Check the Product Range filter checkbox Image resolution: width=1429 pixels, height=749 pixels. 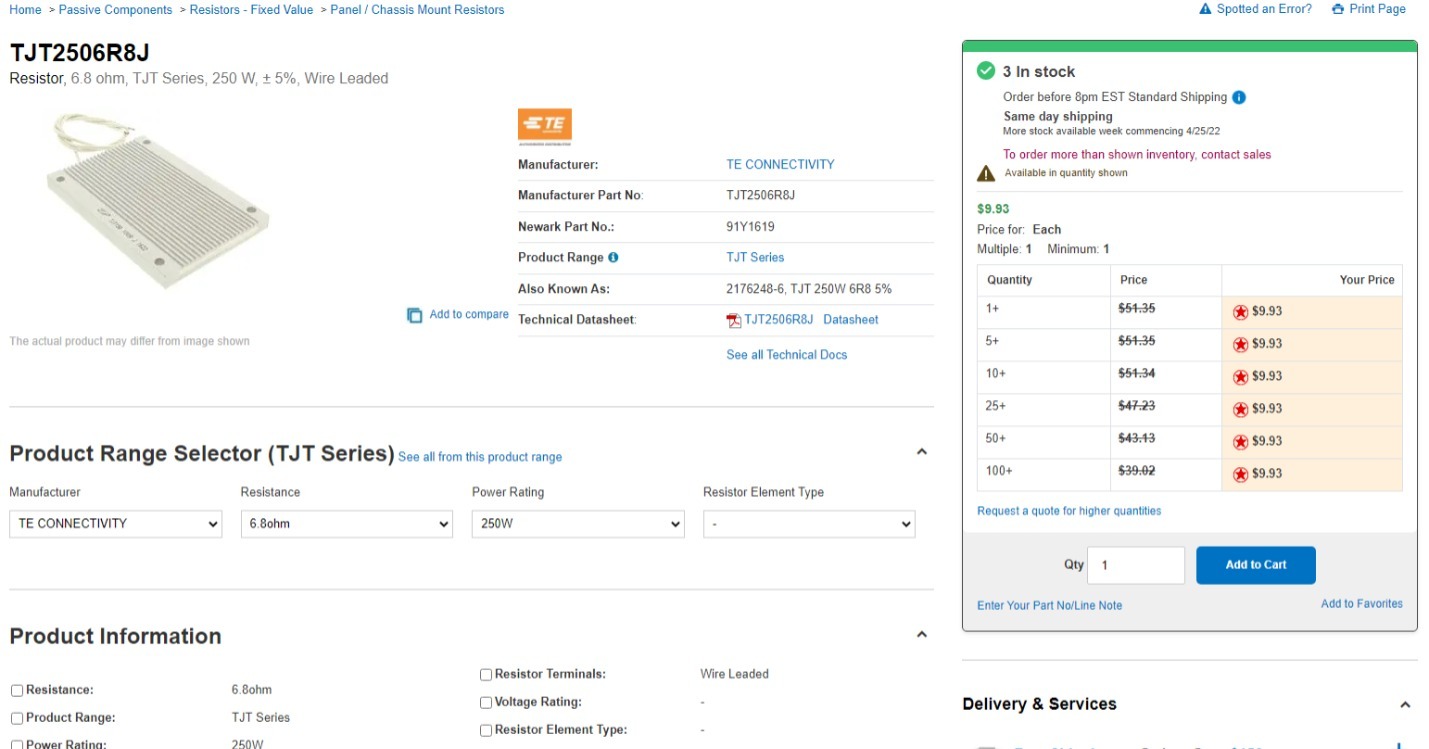17,718
